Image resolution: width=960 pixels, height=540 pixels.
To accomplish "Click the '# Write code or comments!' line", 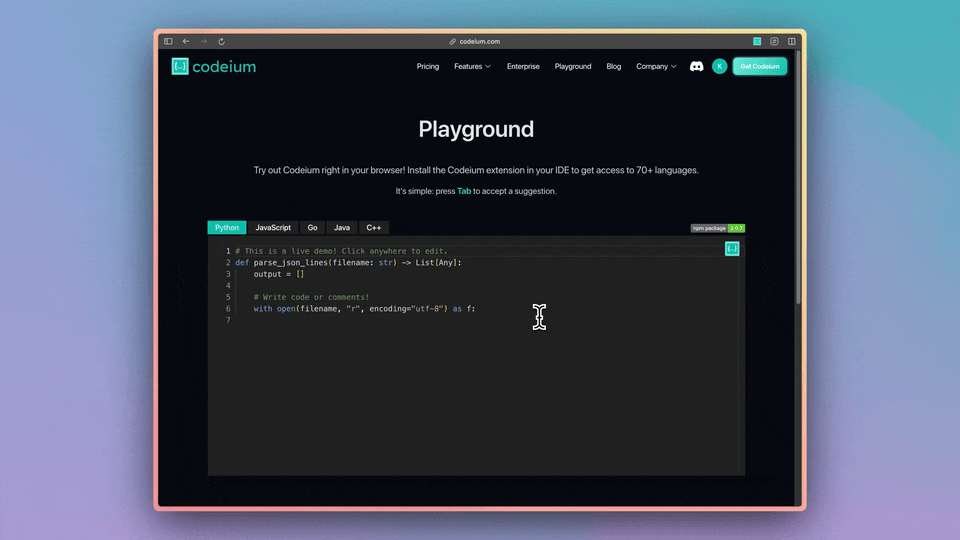I will point(312,297).
